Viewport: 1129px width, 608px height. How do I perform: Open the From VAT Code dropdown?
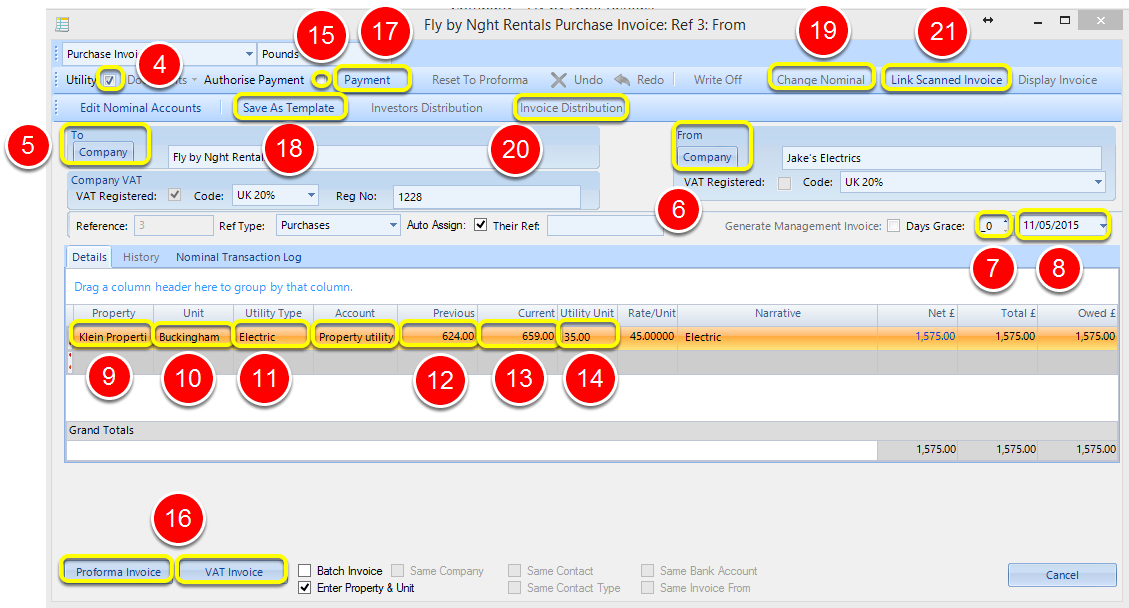1098,182
